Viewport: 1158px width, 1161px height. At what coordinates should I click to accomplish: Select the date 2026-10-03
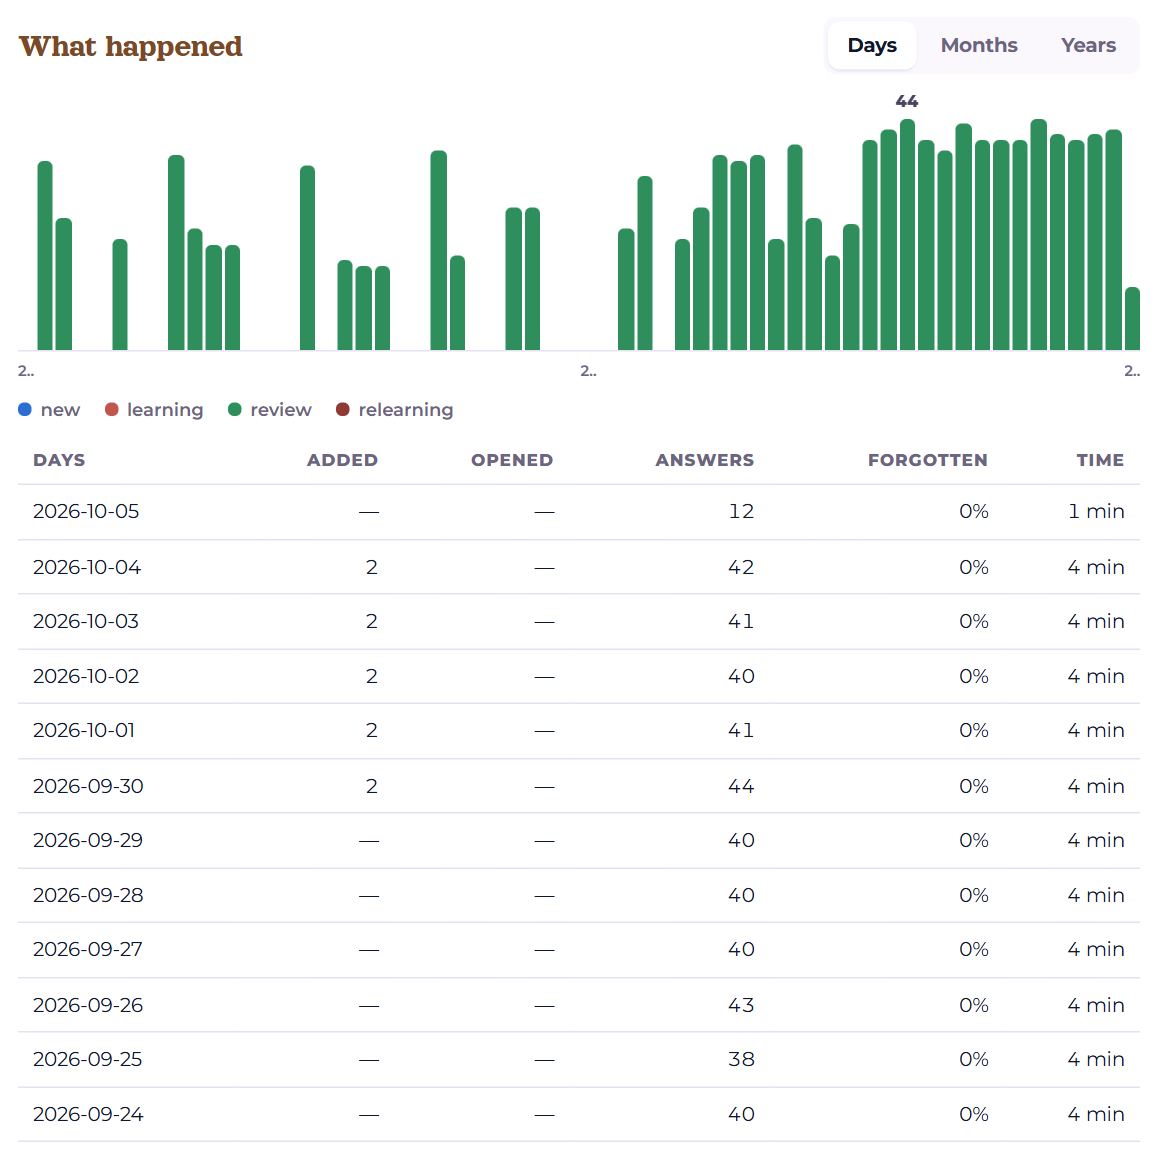coord(86,621)
